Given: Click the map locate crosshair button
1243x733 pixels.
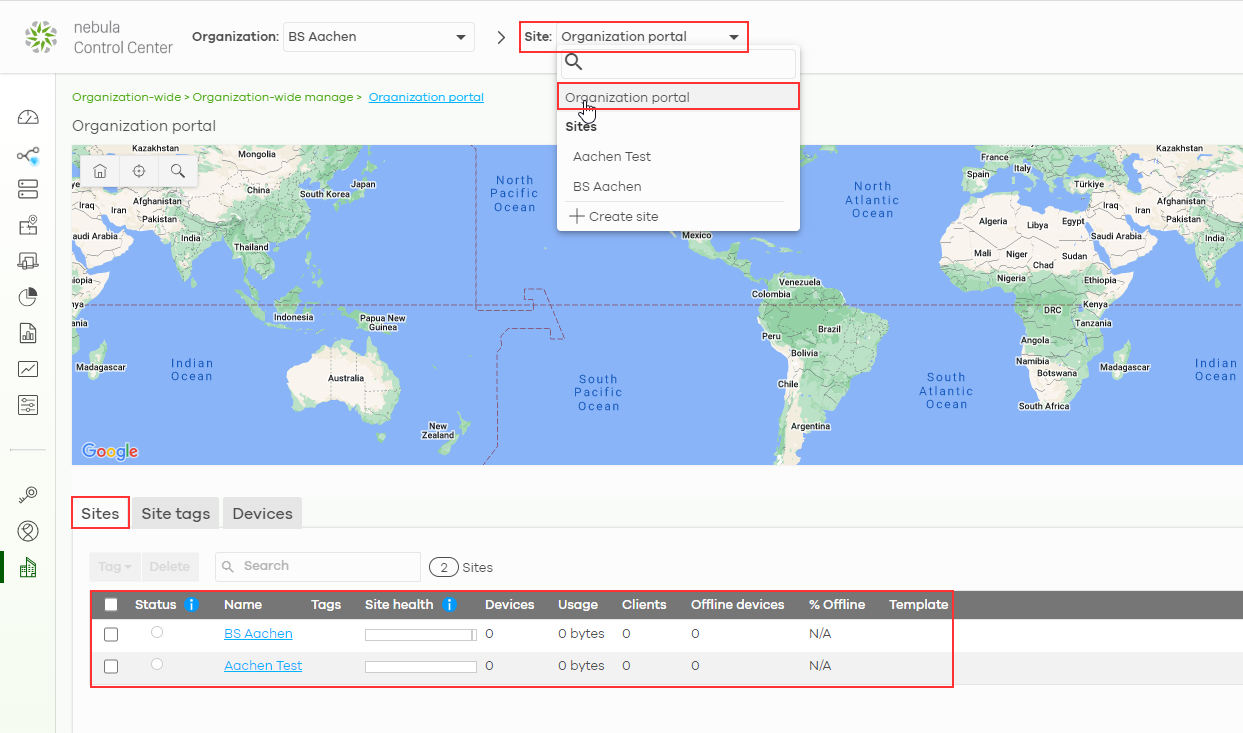Looking at the screenshot, I should pos(139,171).
